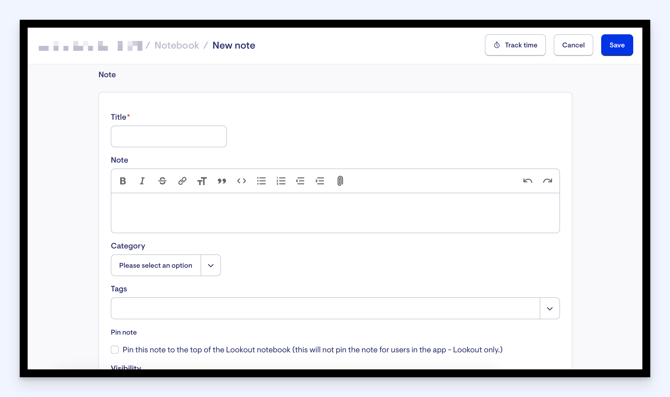670x397 pixels.
Task: Toggle heading text size
Action: coord(202,181)
